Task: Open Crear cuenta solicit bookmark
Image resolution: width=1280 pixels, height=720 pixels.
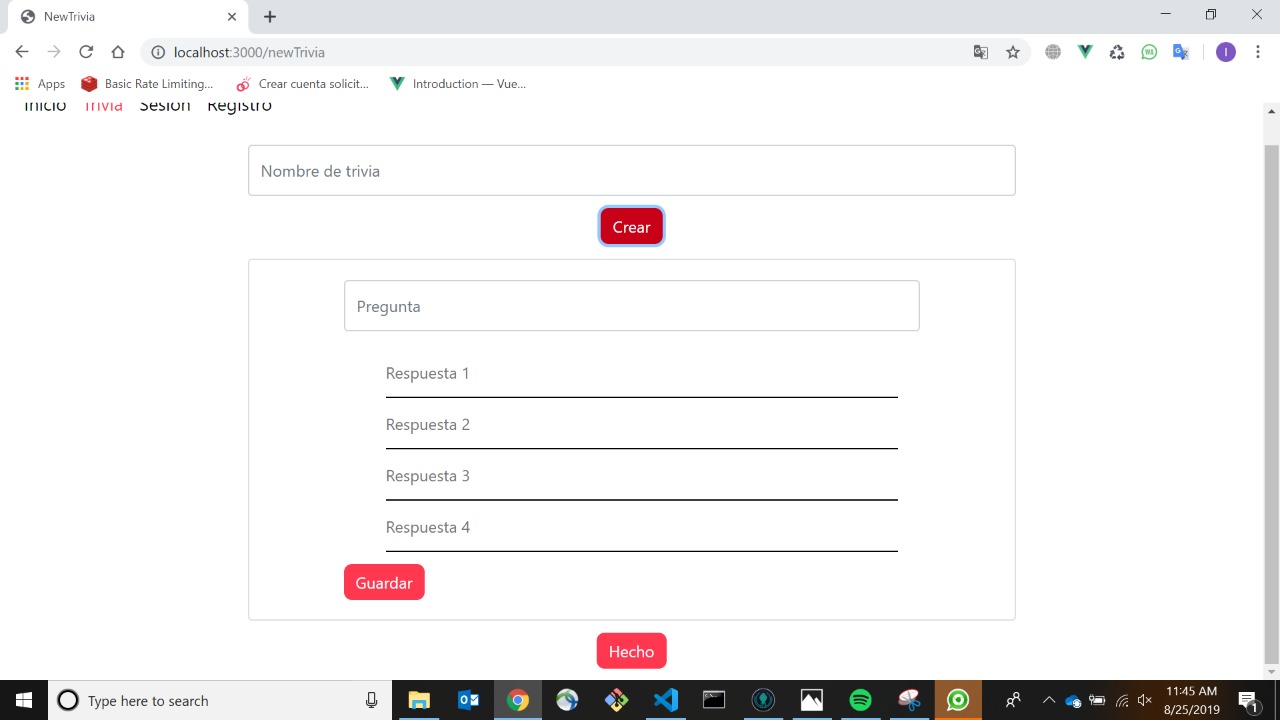Action: click(302, 84)
